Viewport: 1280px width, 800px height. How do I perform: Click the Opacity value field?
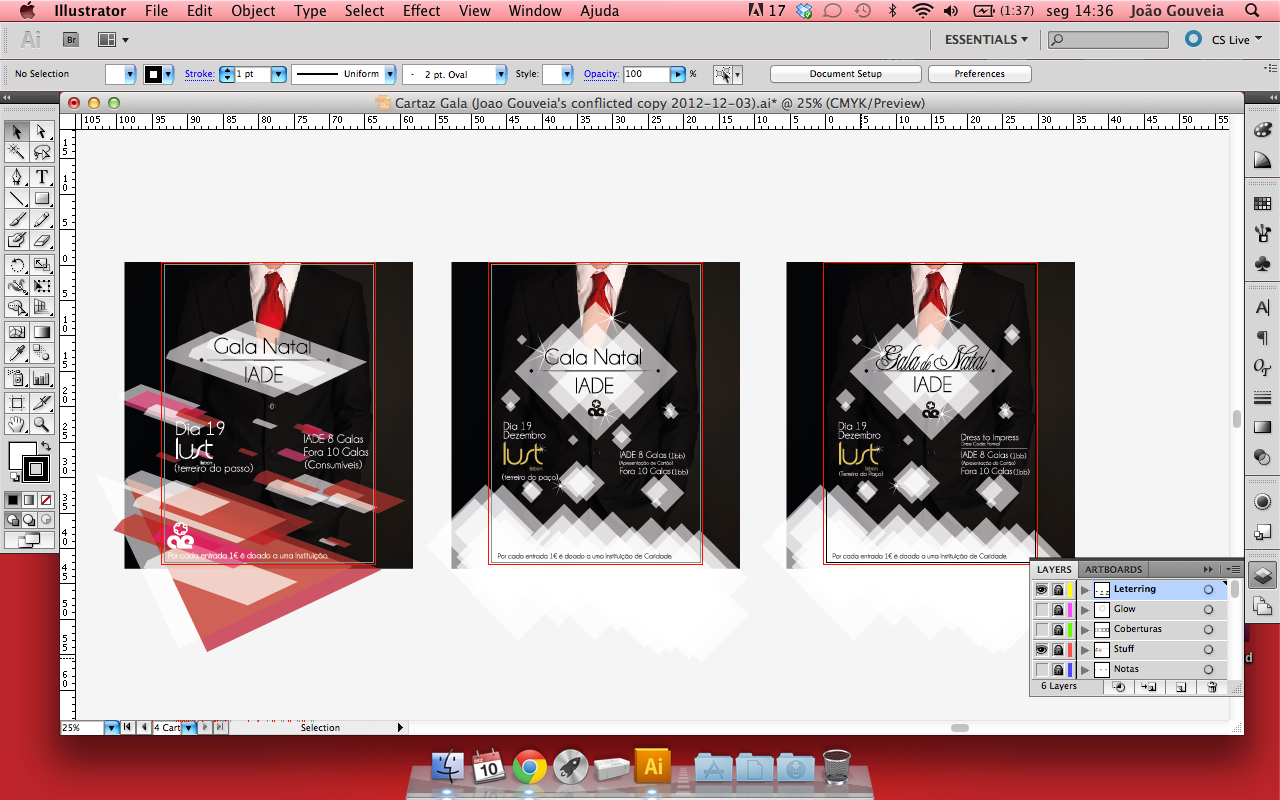(x=646, y=74)
